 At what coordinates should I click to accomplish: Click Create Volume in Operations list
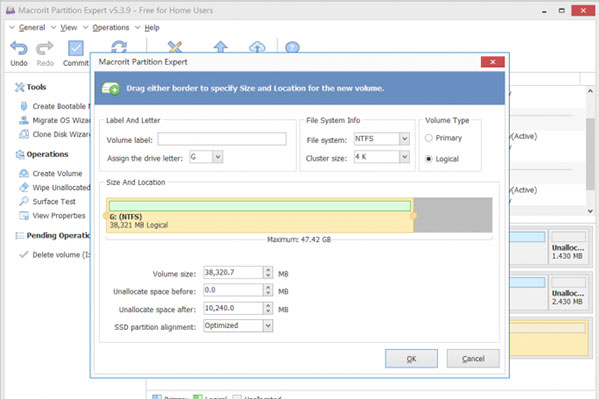(x=57, y=173)
